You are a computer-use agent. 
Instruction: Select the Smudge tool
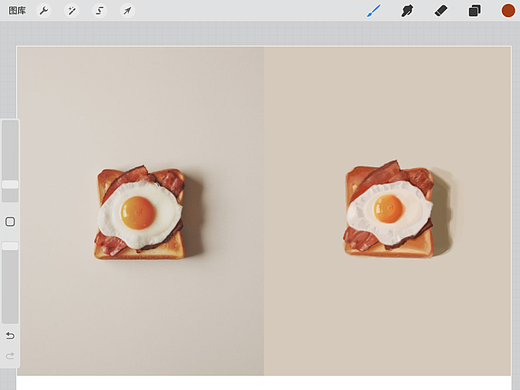point(407,11)
